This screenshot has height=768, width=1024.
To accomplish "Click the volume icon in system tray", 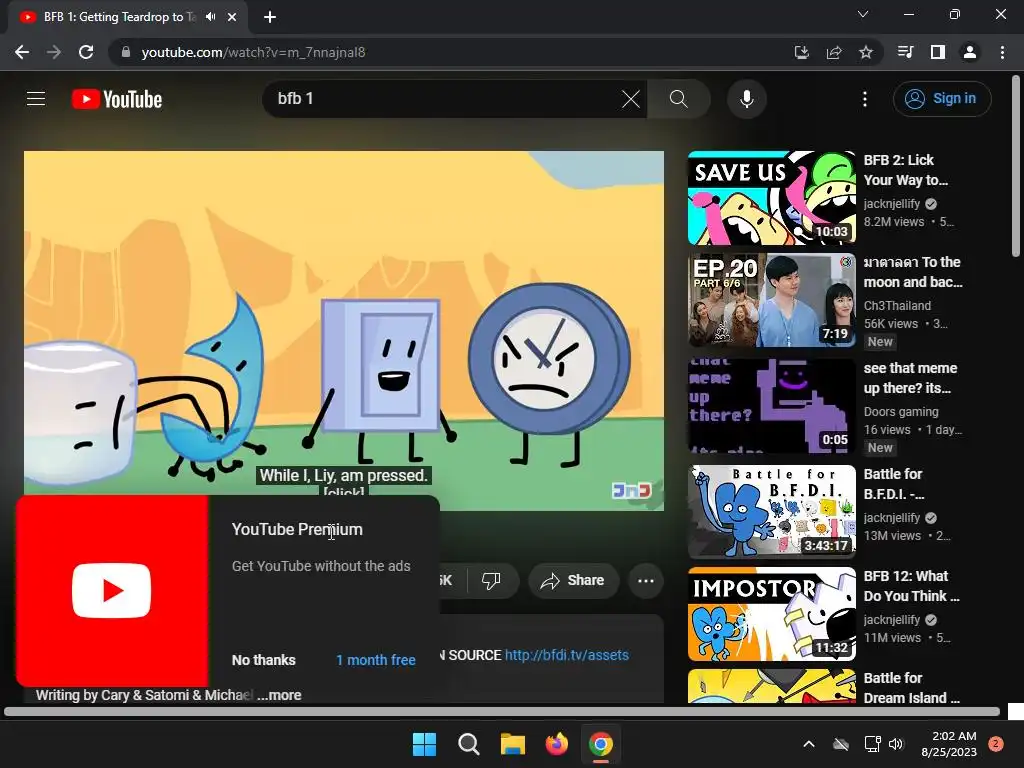I will click(896, 744).
